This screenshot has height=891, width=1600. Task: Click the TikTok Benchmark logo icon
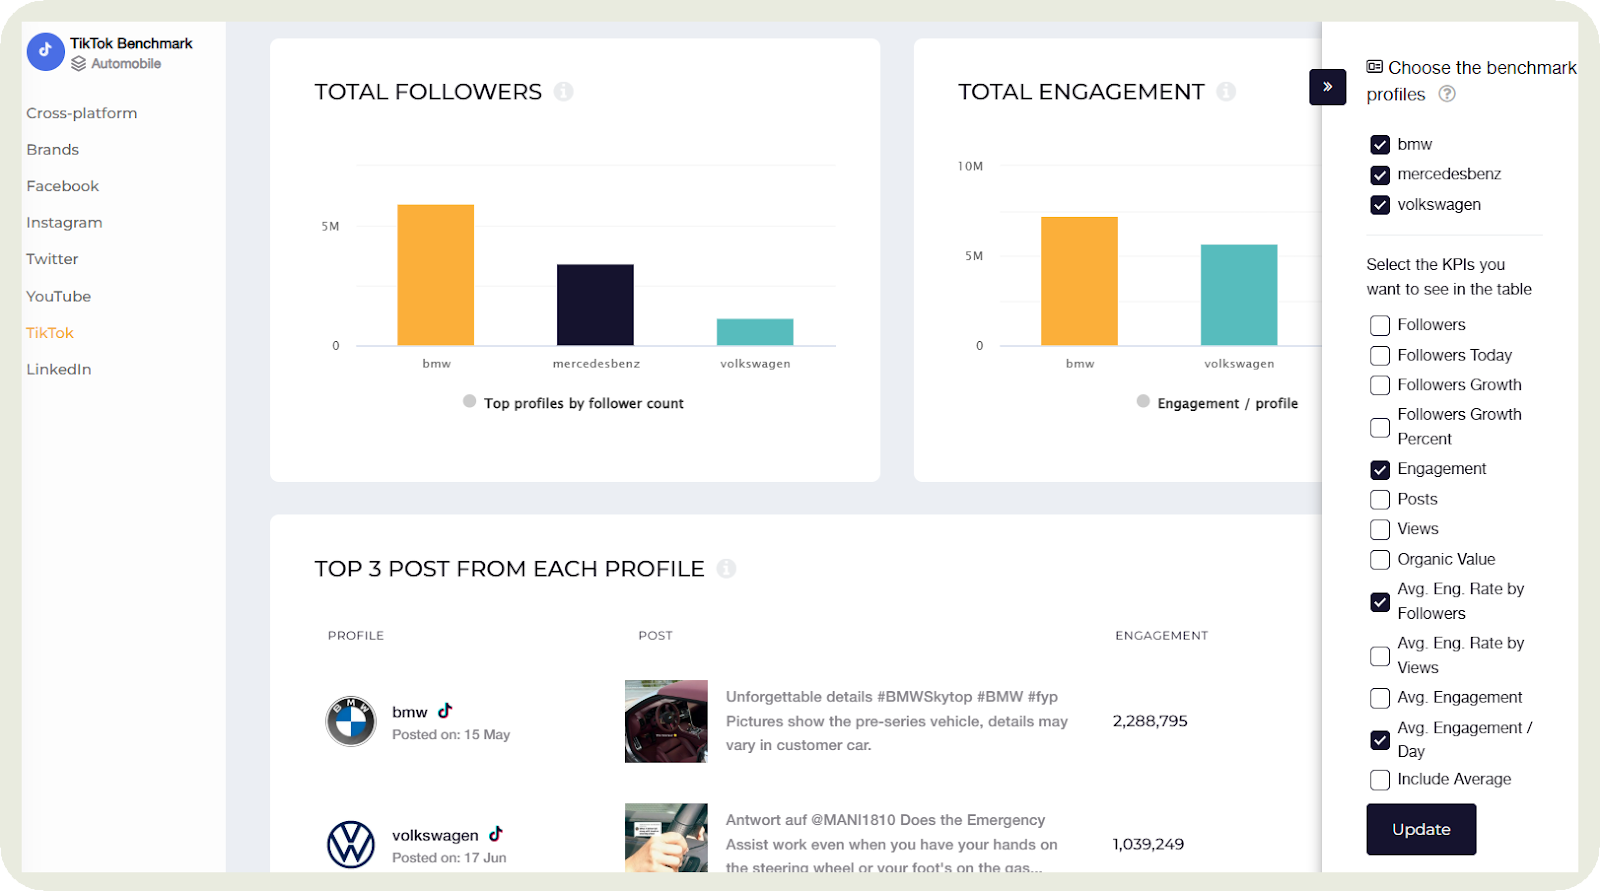pyautogui.click(x=45, y=52)
